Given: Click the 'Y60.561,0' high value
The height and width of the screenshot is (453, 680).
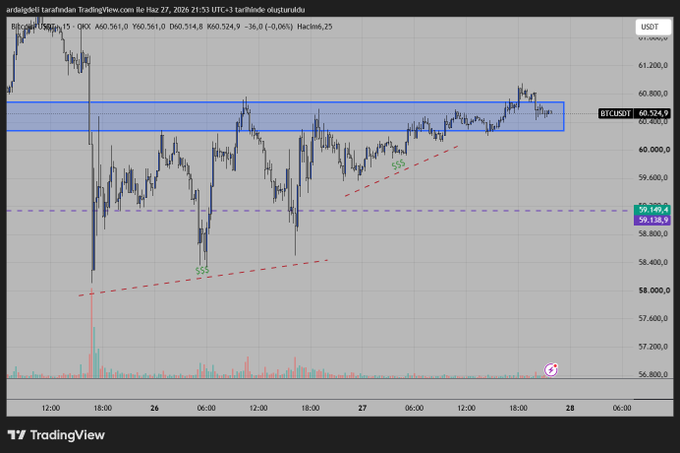Looking at the screenshot, I should (149, 26).
